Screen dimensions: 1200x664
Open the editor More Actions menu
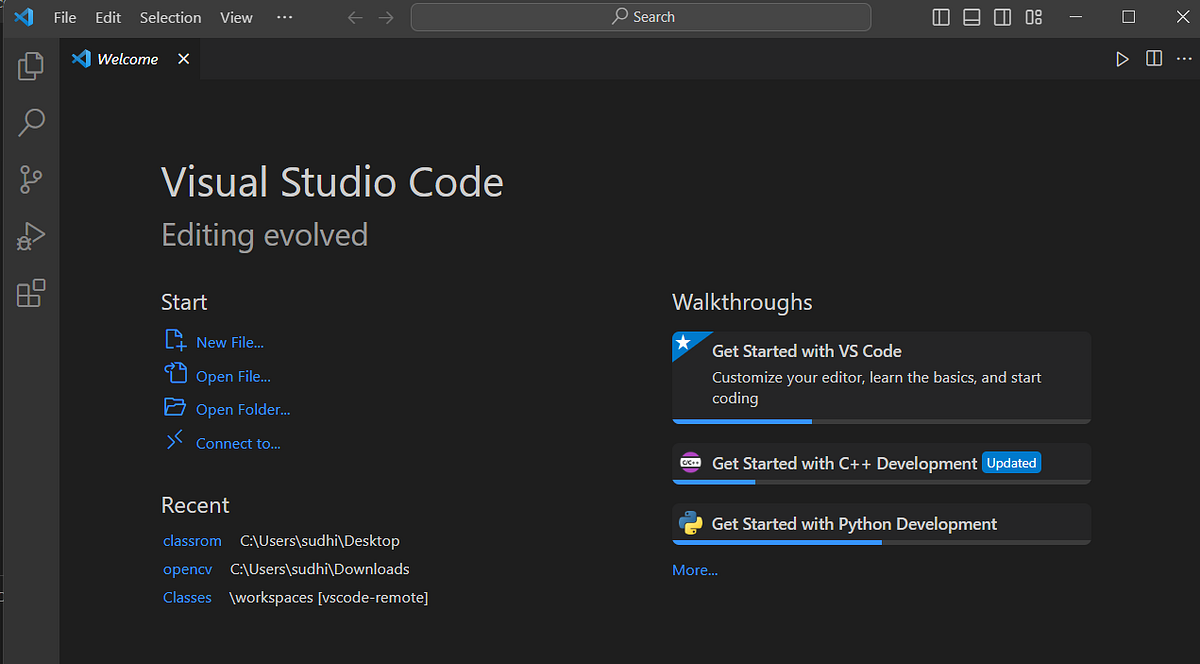click(1184, 58)
